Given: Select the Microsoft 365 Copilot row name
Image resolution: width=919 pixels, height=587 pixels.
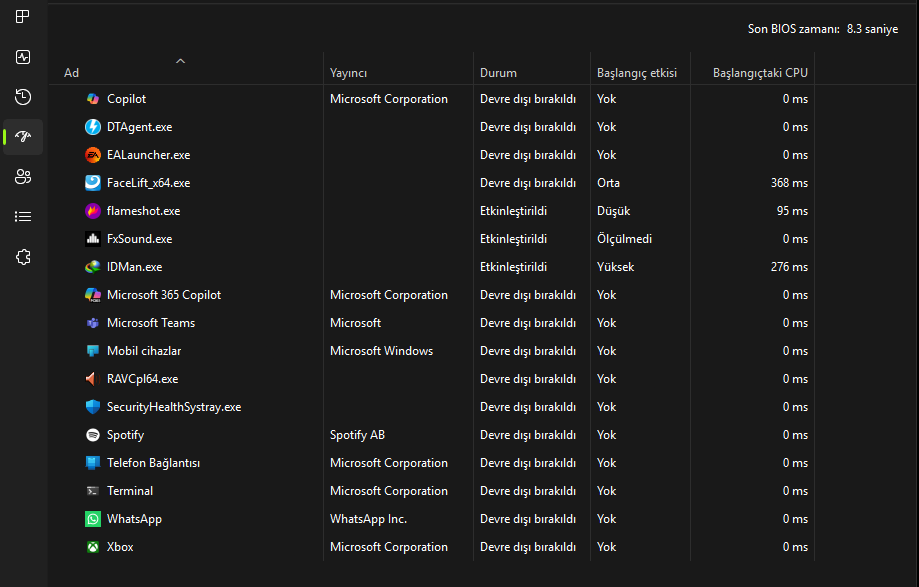Looking at the screenshot, I should [x=164, y=295].
